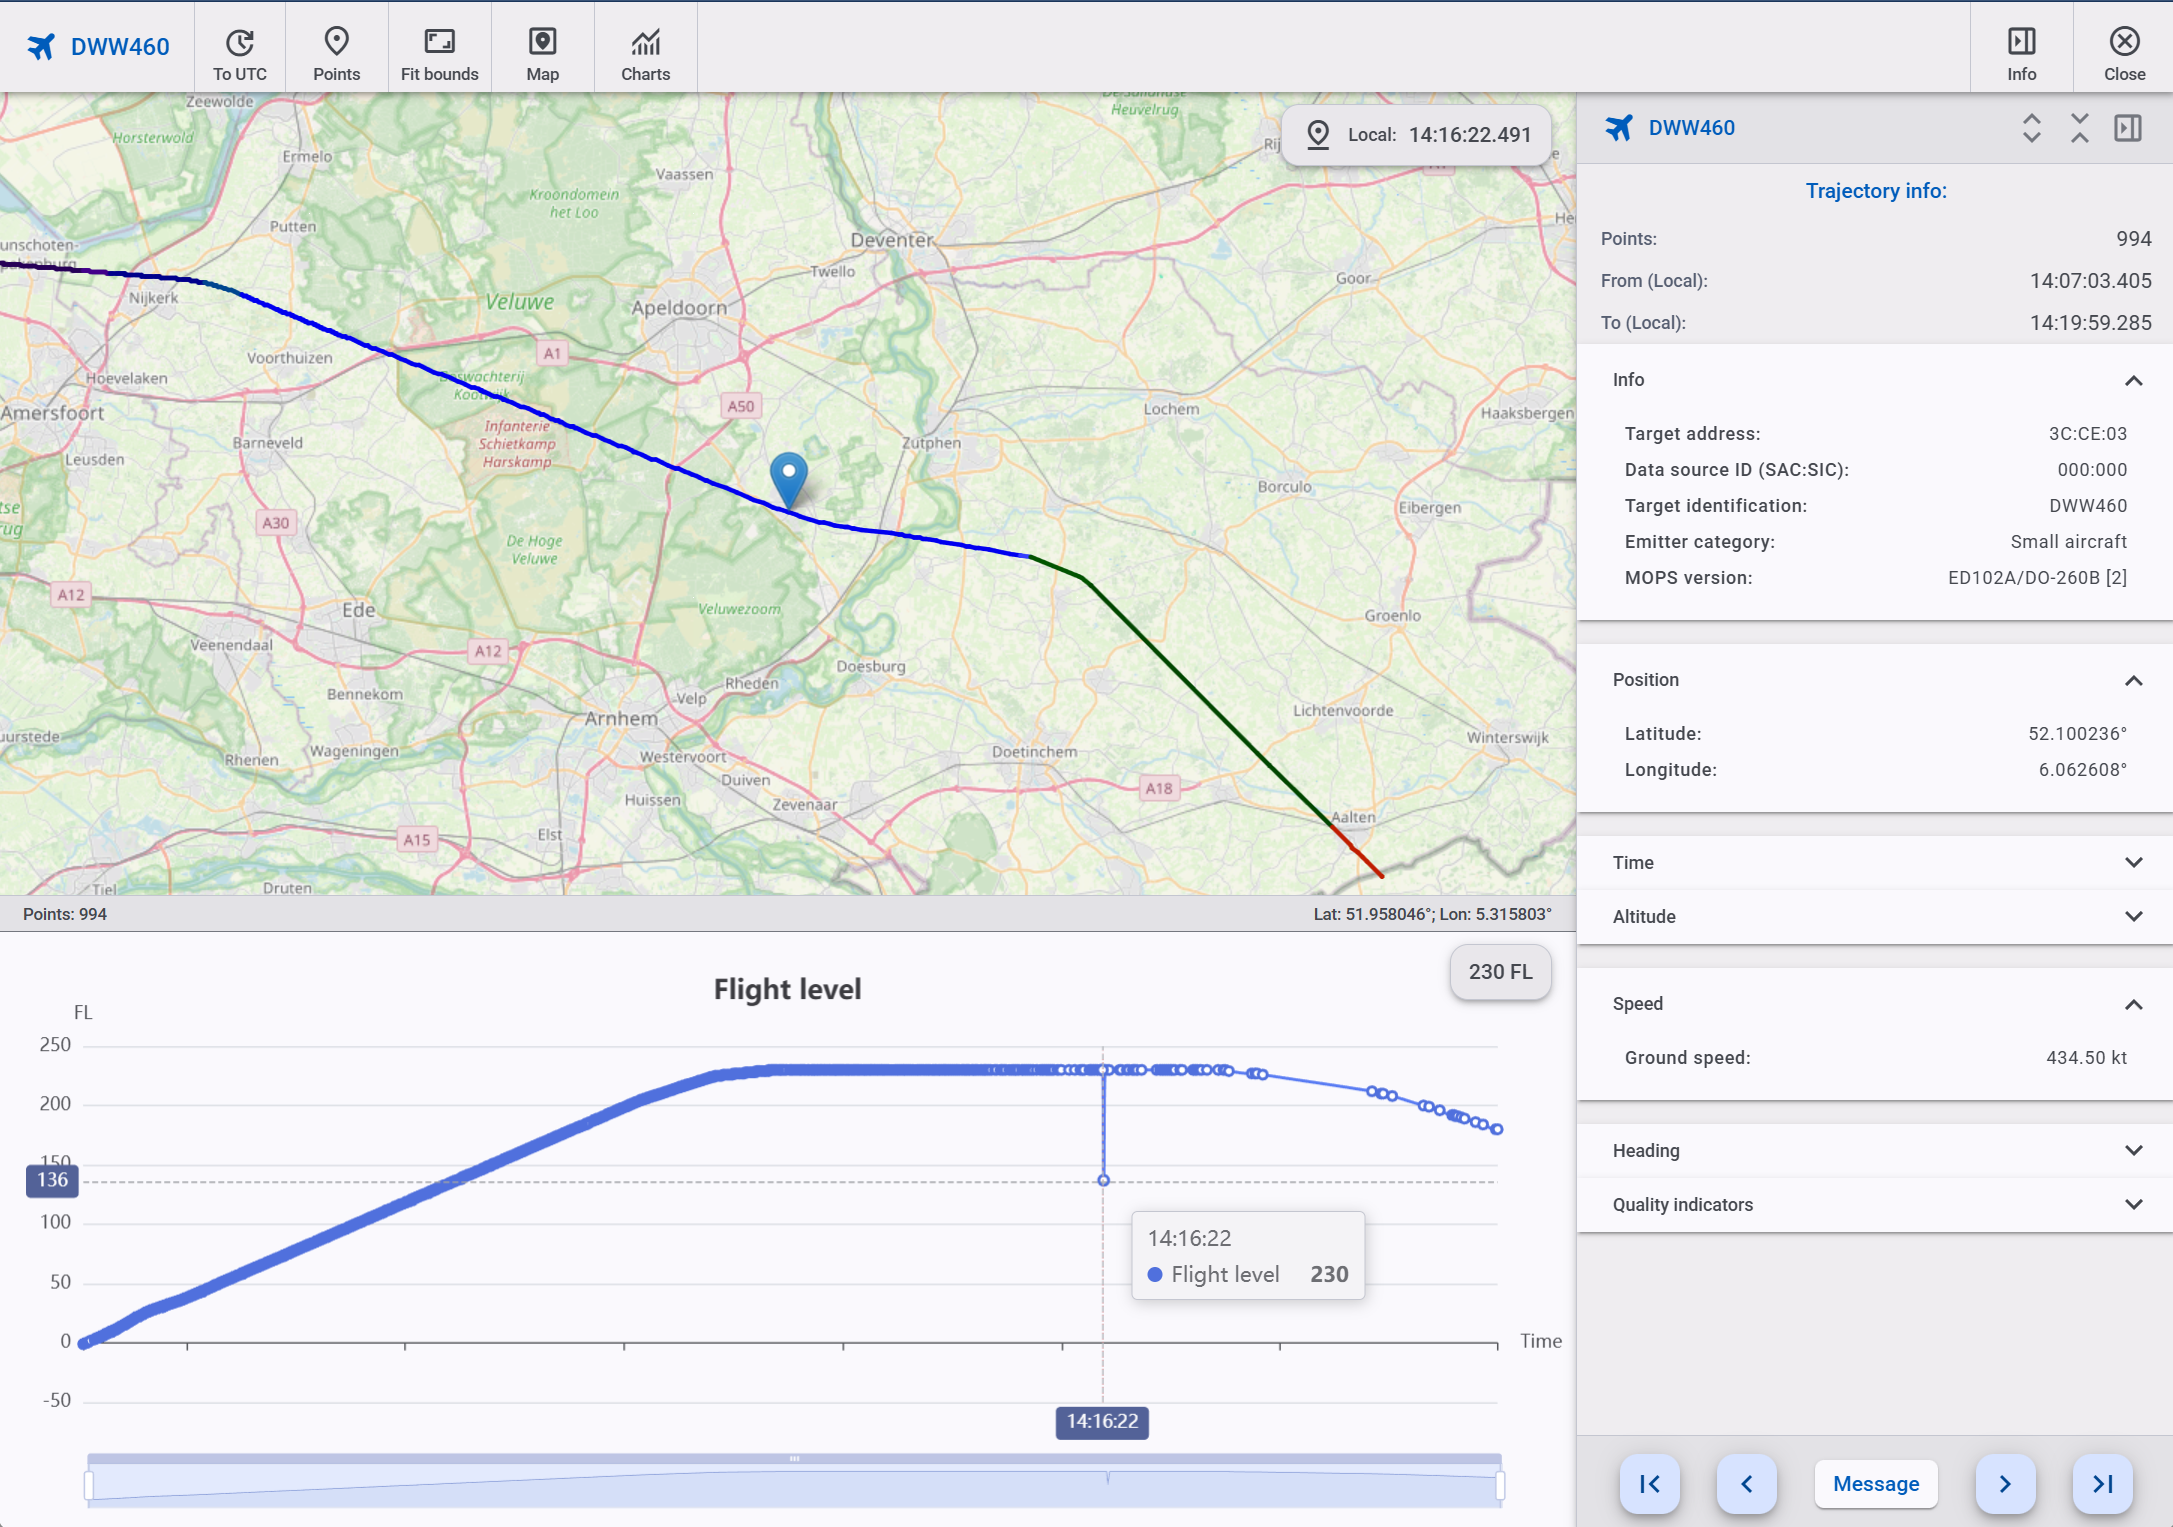This screenshot has width=2173, height=1527.
Task: Go to previous message arrow
Action: pyautogui.click(x=1747, y=1484)
